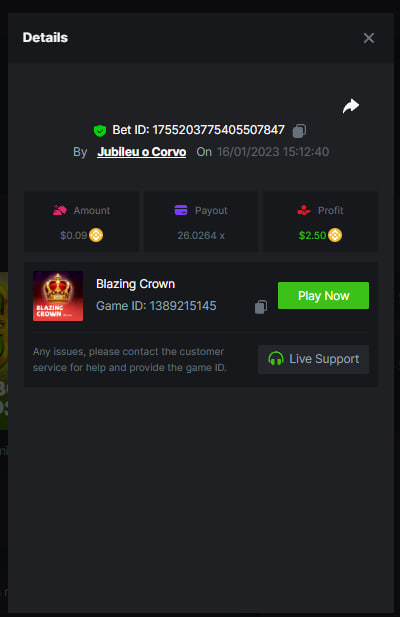Click the green verified shield icon
This screenshot has height=617, width=400.
tap(100, 130)
